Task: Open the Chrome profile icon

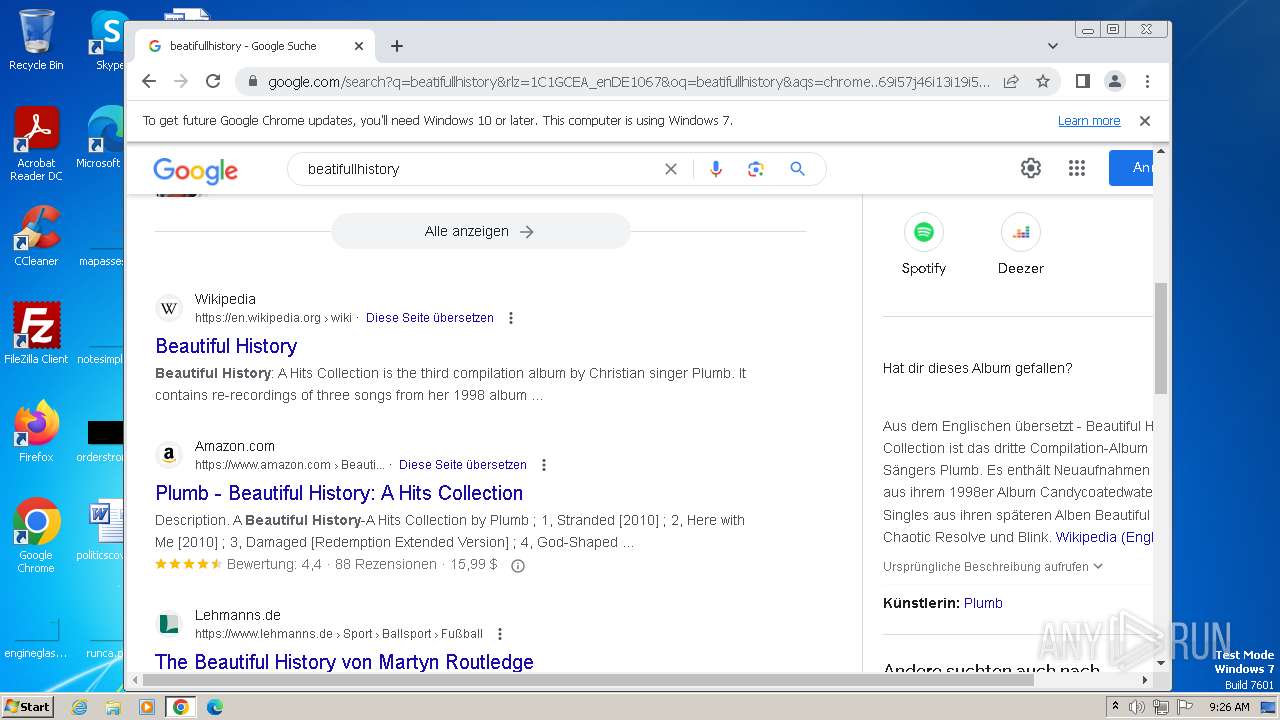Action: 1114,81
